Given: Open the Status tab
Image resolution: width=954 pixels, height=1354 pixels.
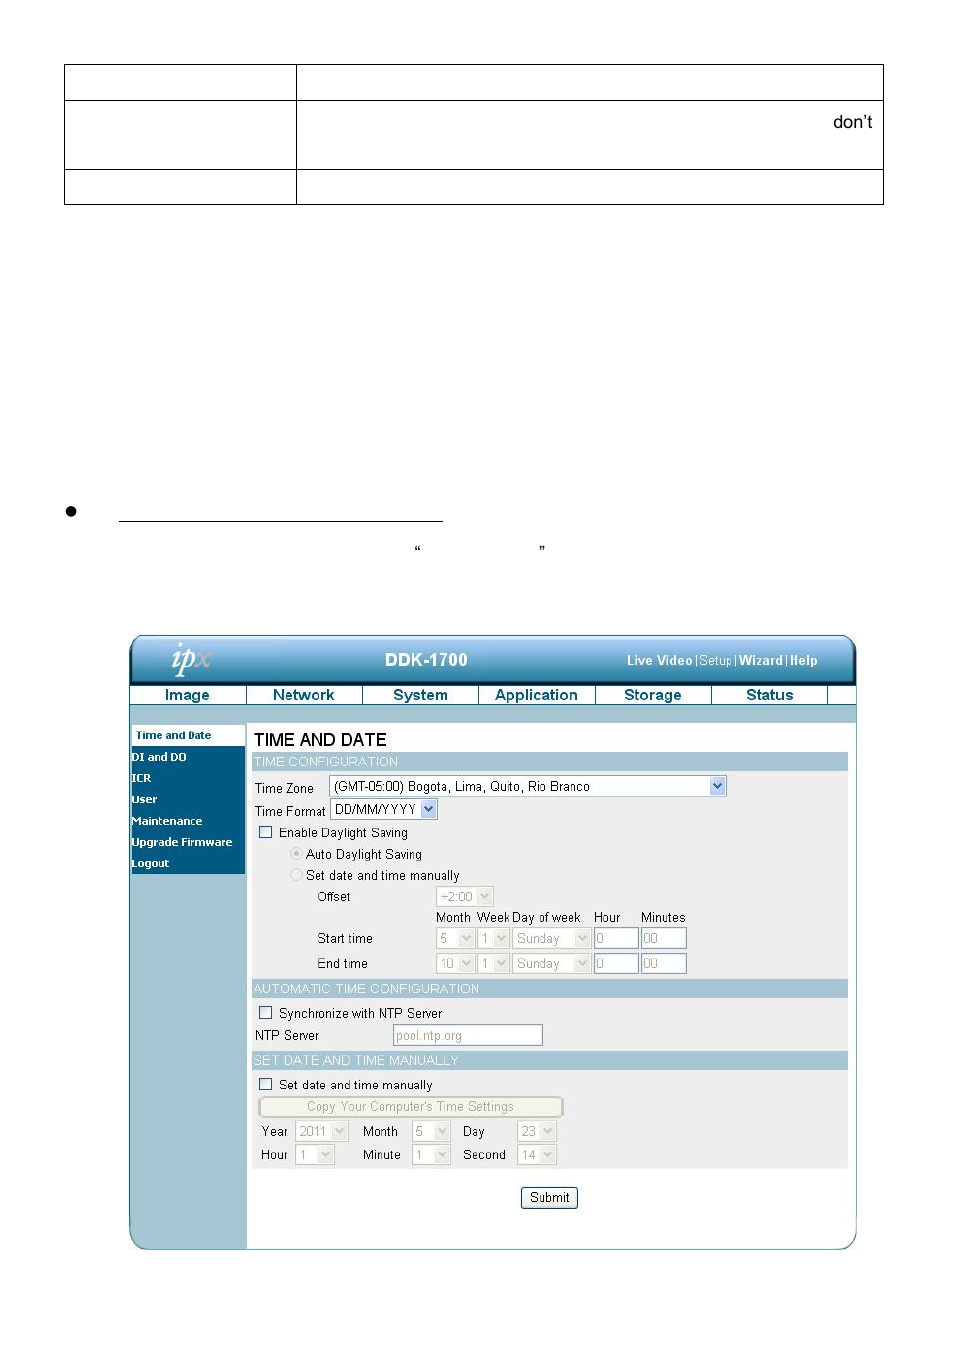Looking at the screenshot, I should click(x=769, y=695).
